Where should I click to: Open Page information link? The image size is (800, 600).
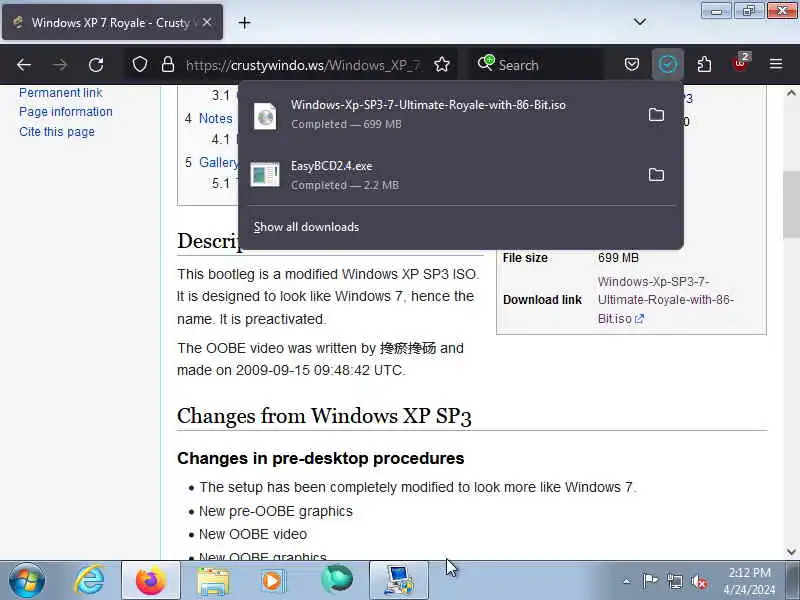coord(66,112)
